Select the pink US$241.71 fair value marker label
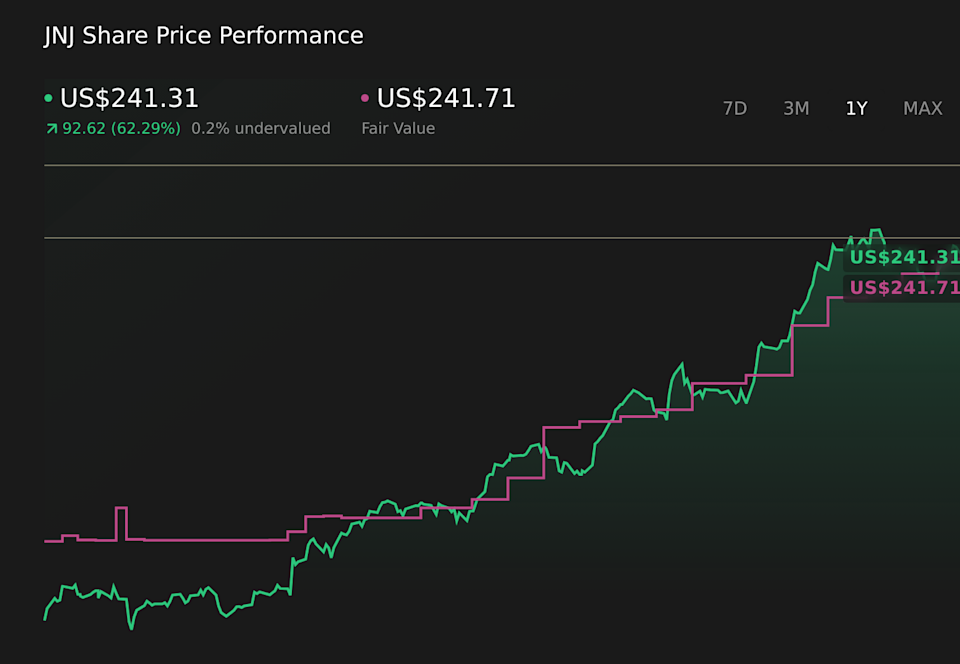Image resolution: width=960 pixels, height=664 pixels. 901,288
